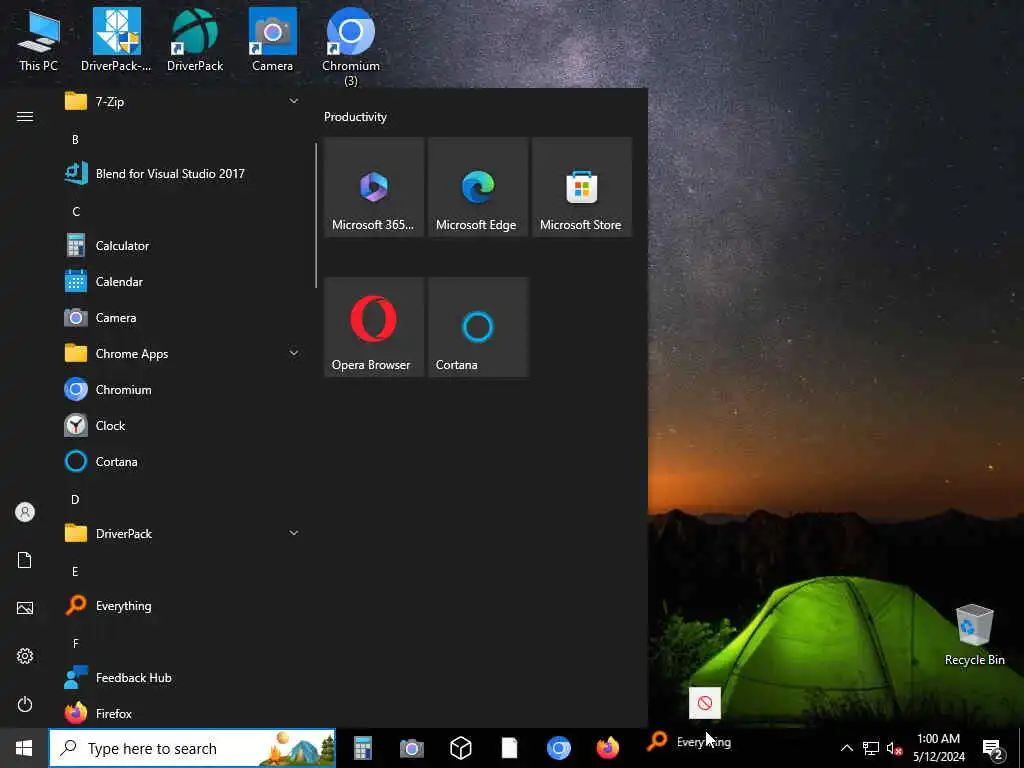Click the Everything item on the taskbar
Viewport: 1024px width, 768px height.
tap(689, 742)
